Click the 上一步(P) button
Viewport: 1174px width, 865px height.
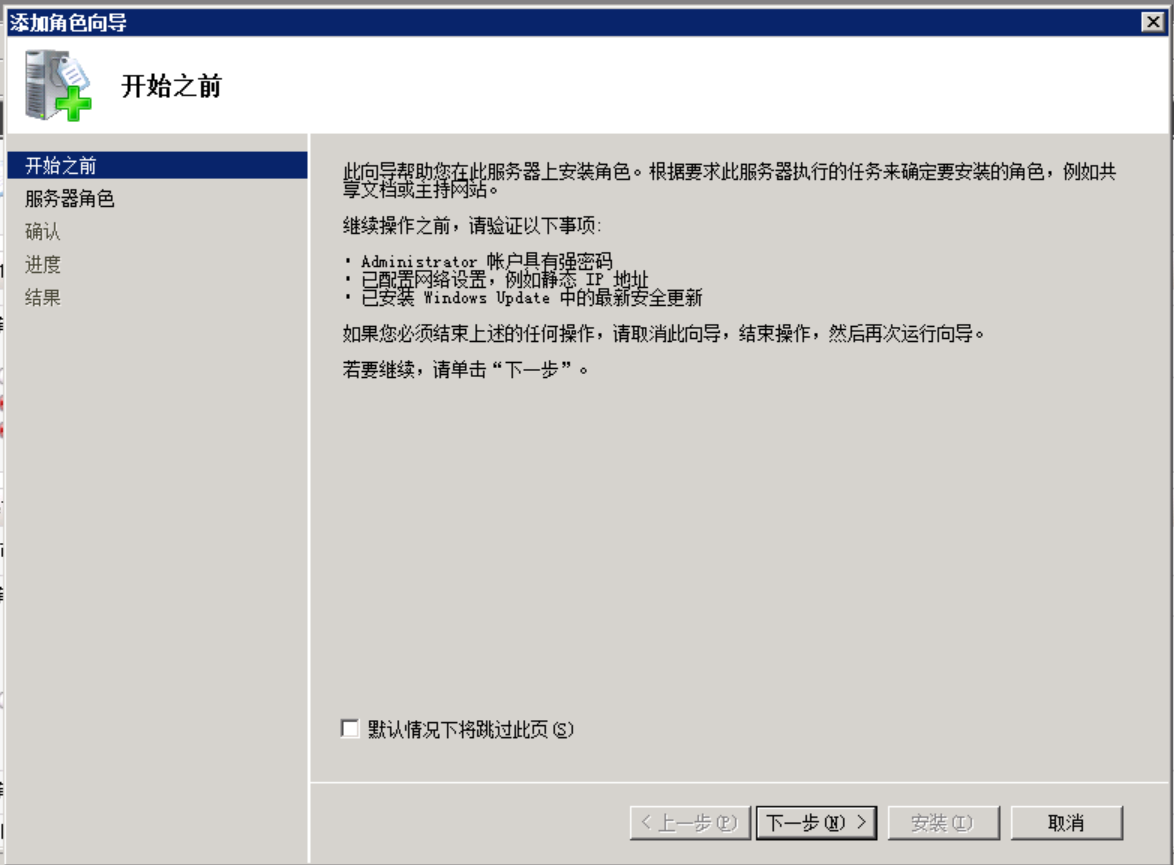(x=690, y=823)
